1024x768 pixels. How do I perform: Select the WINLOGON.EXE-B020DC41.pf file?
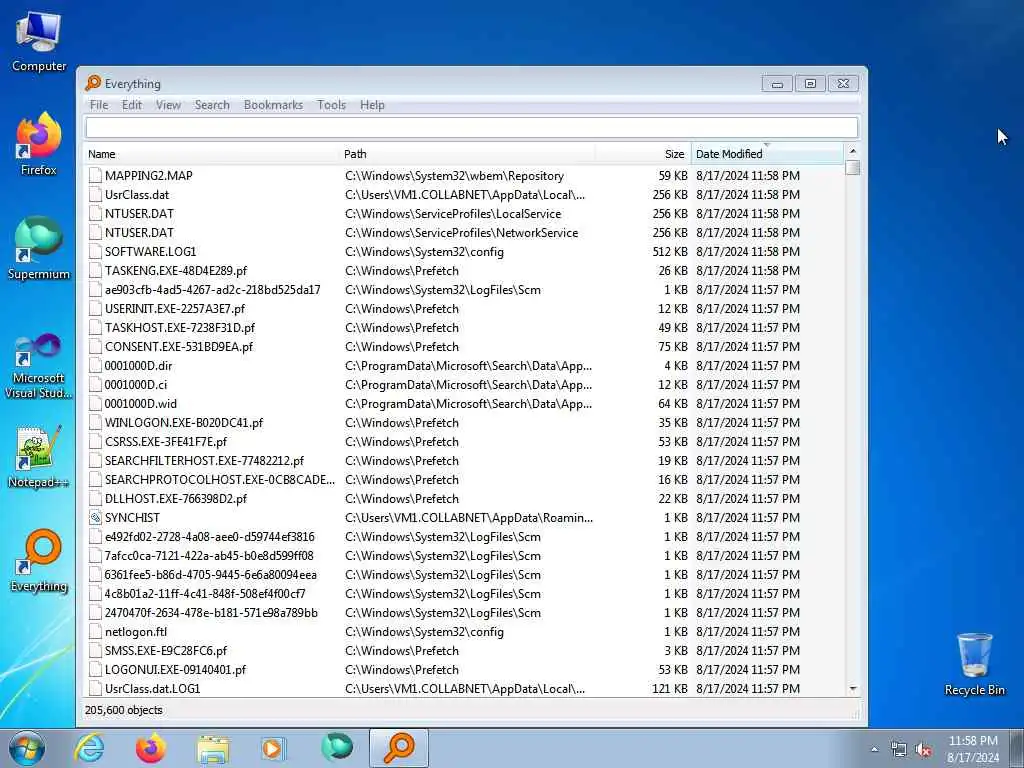tap(184, 423)
